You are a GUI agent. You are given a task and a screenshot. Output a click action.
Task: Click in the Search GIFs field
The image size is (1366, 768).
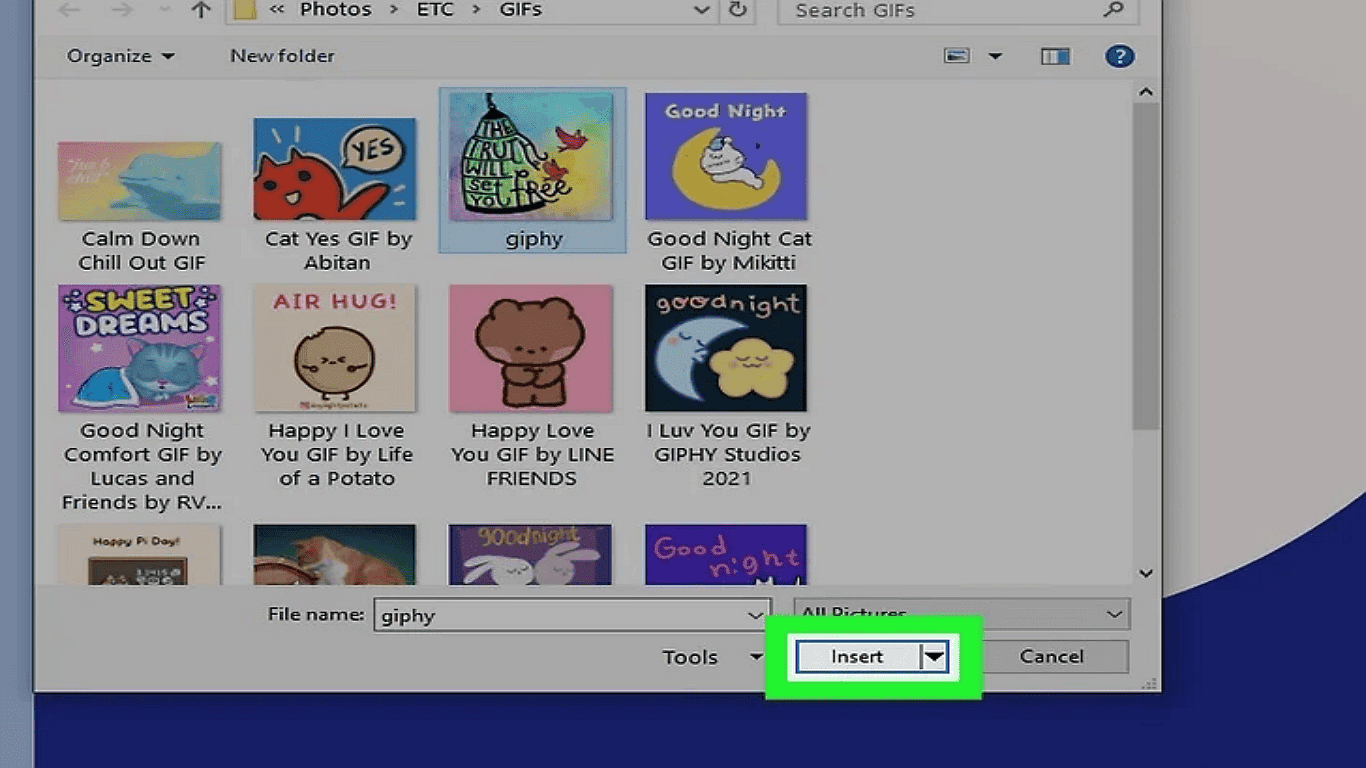point(958,11)
